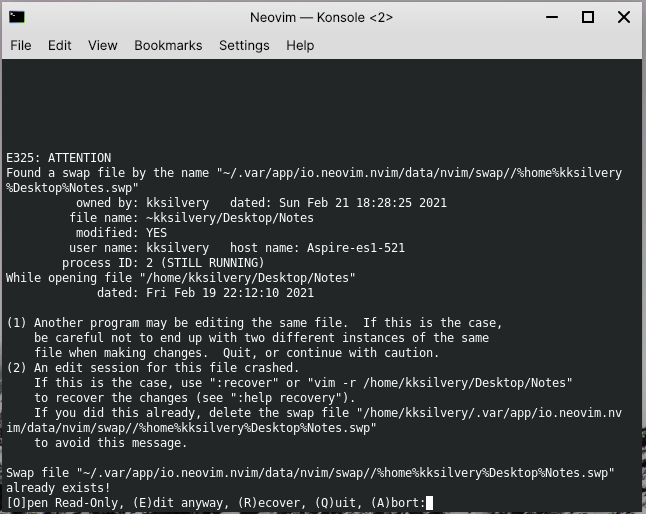The width and height of the screenshot is (646, 514).
Task: Click 'process ID: 2 (STILL RUNNING)' line
Action: click(x=163, y=263)
